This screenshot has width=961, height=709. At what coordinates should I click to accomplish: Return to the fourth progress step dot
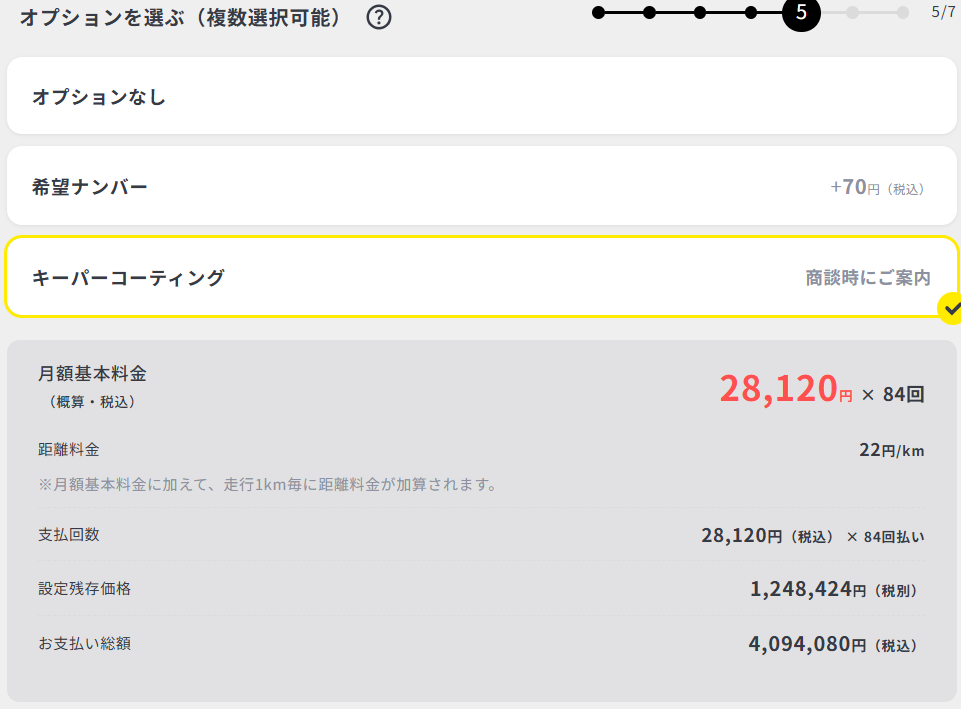pos(751,13)
